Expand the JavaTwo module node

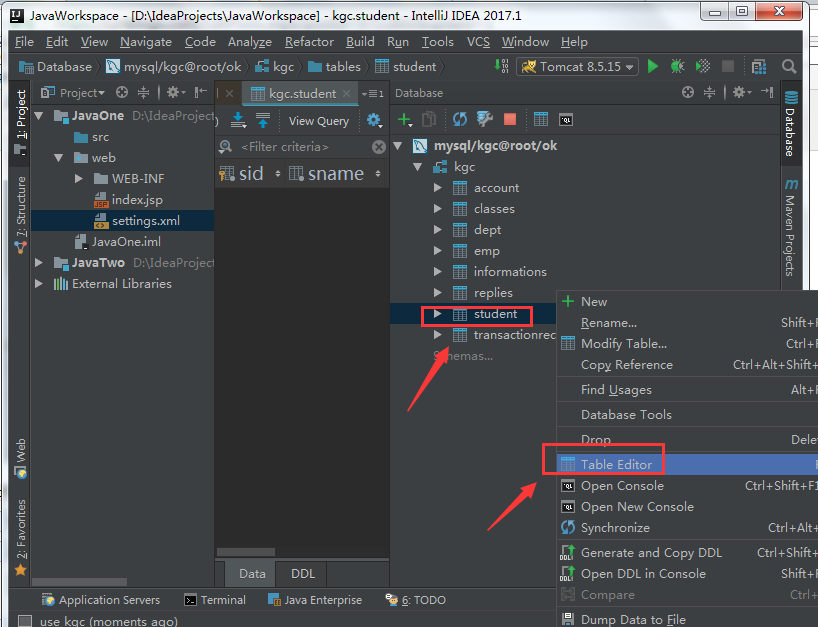[39, 262]
